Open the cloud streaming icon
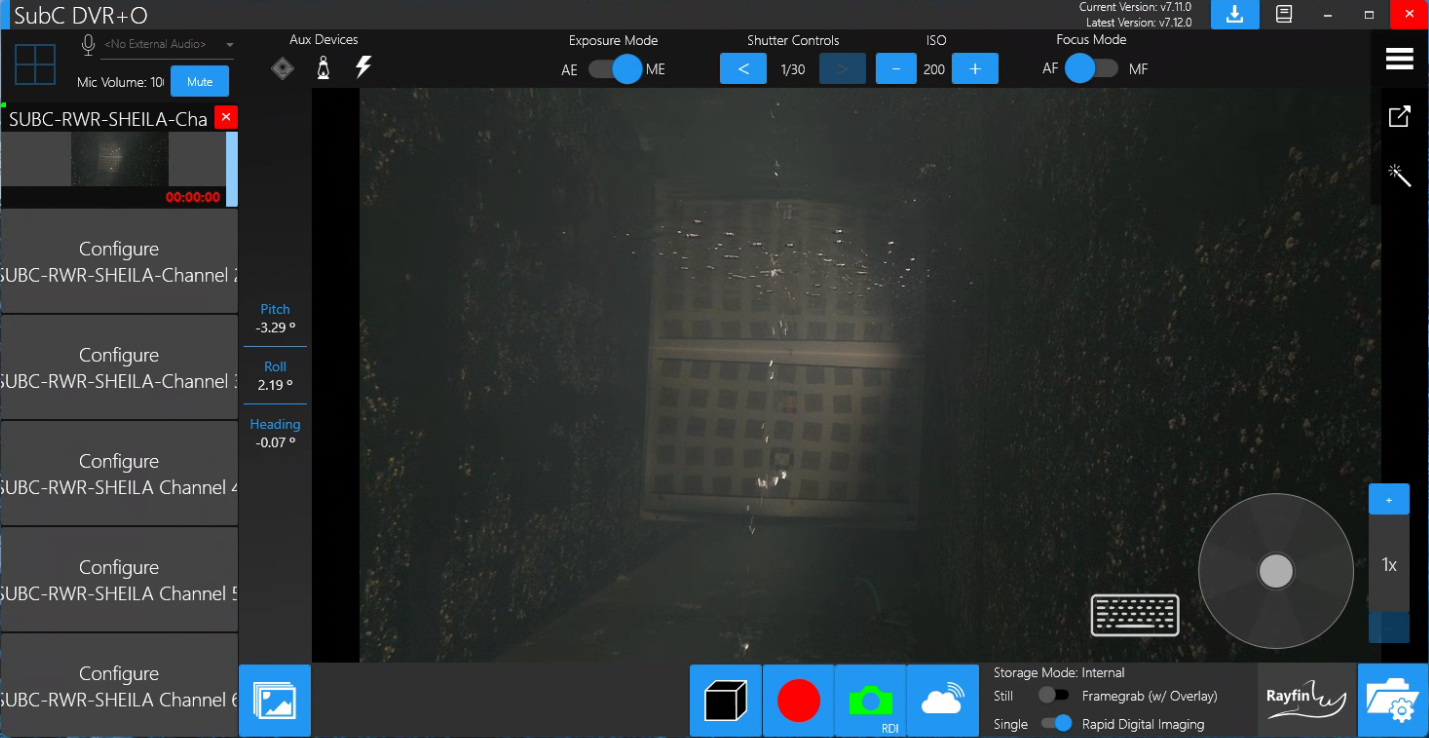The height and width of the screenshot is (738, 1429). [942, 701]
